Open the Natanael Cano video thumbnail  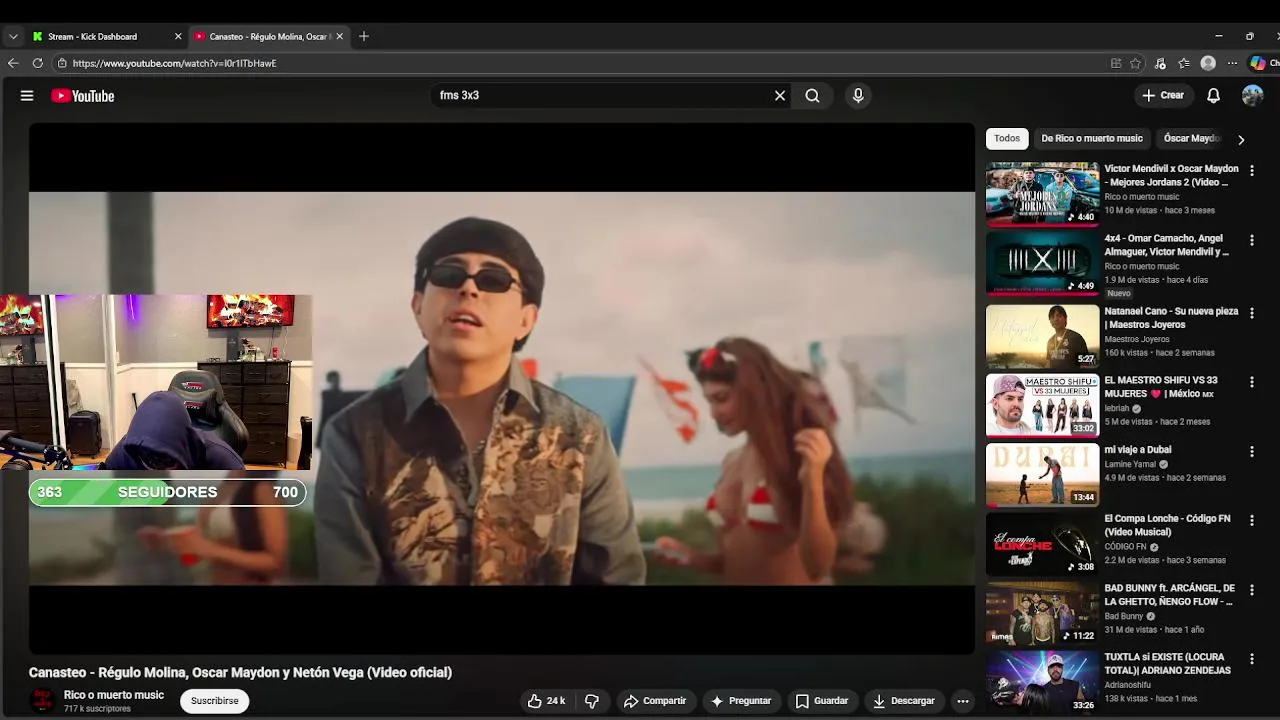(x=1042, y=335)
